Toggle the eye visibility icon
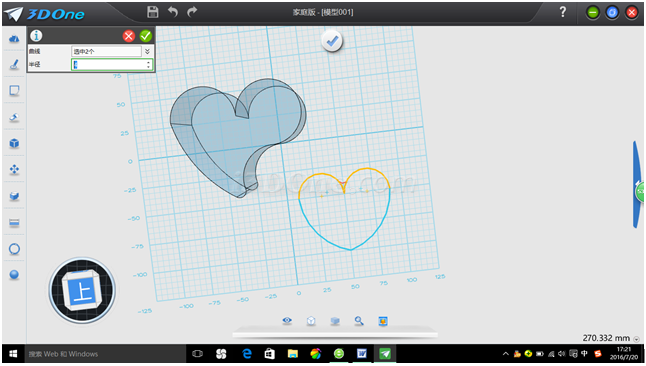Screen dimensions: 646x366 (287, 320)
